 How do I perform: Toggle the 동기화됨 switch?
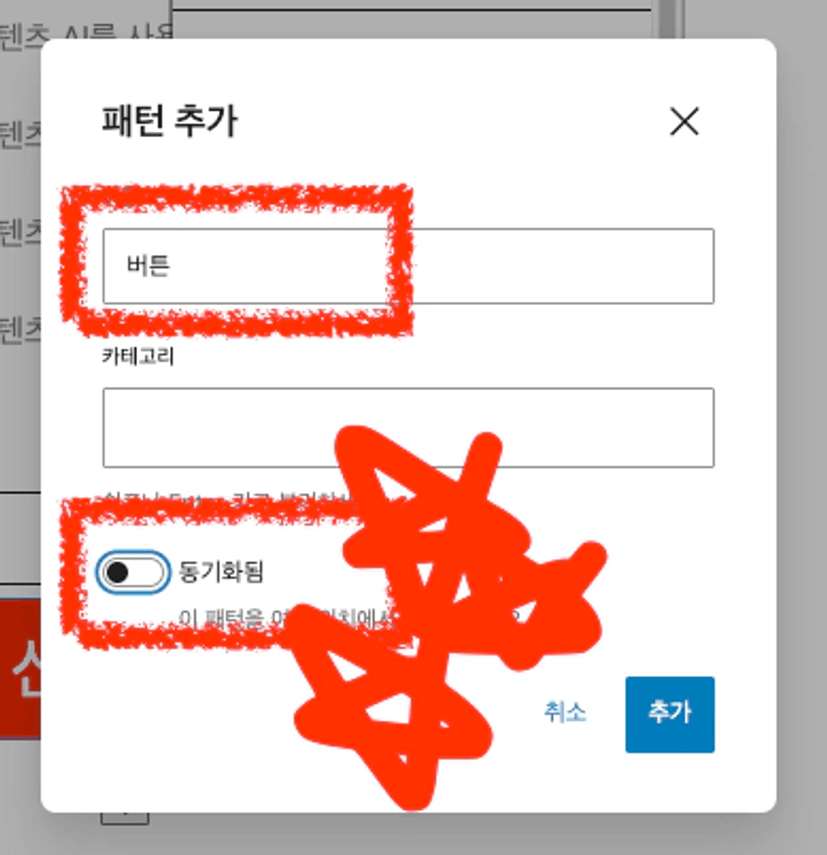[x=133, y=573]
